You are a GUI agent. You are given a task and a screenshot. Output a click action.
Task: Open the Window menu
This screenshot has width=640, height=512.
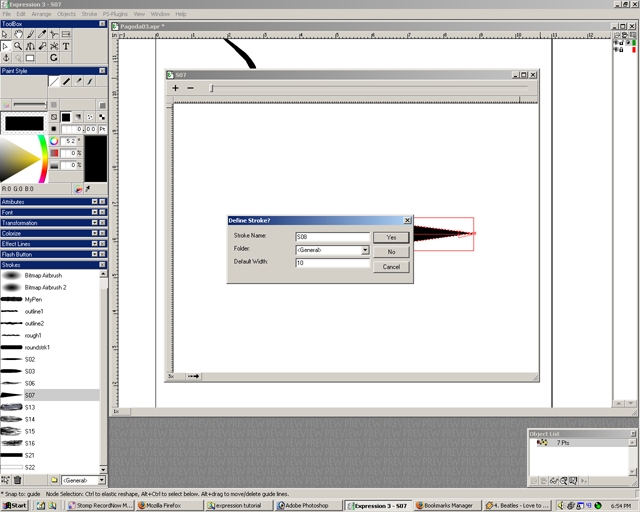pyautogui.click(x=160, y=14)
